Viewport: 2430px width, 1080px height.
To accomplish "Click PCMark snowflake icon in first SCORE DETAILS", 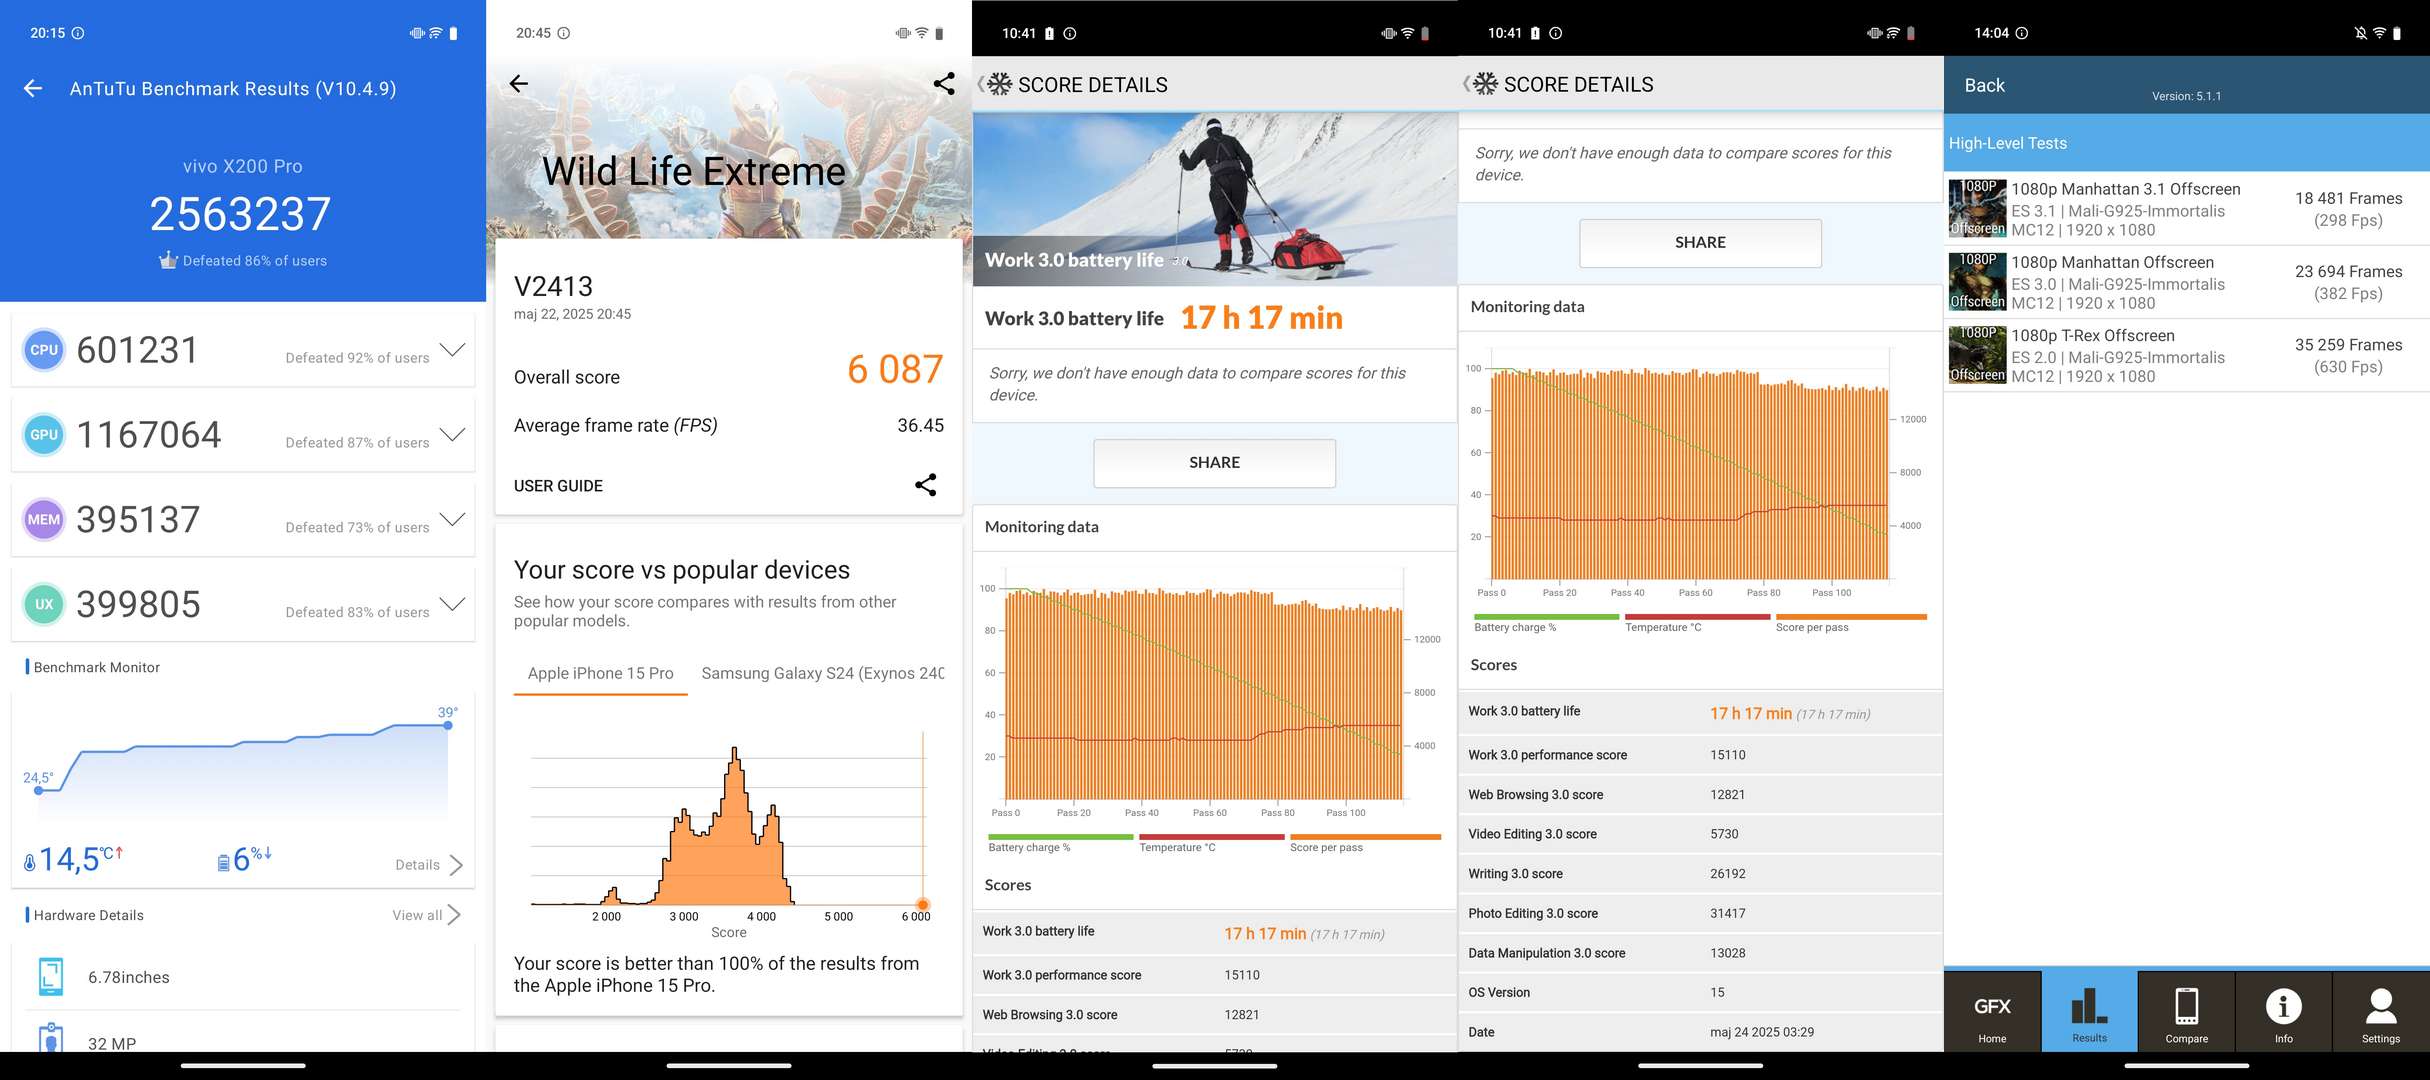I will tap(1000, 84).
